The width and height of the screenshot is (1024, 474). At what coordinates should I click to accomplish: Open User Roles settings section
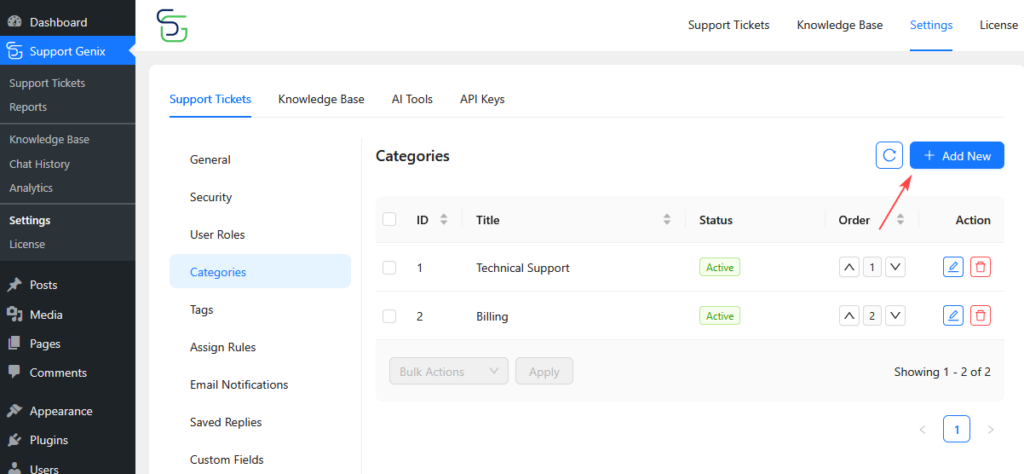point(260,234)
